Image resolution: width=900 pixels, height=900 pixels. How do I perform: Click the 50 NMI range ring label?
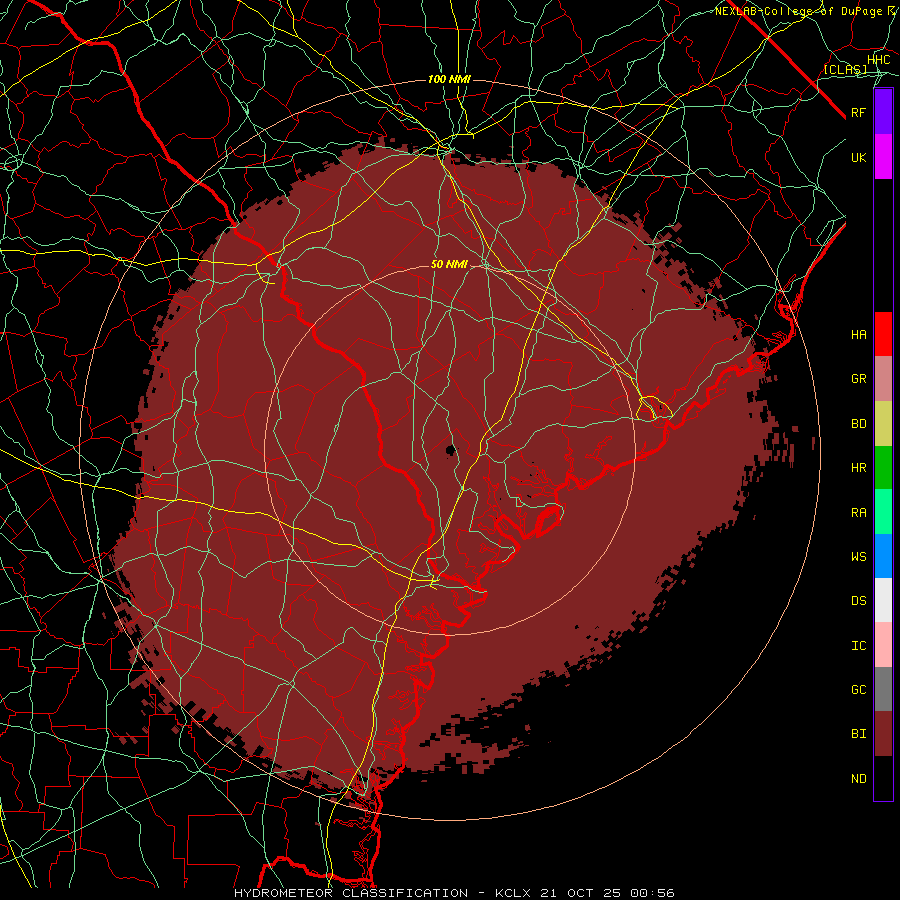pyautogui.click(x=449, y=265)
